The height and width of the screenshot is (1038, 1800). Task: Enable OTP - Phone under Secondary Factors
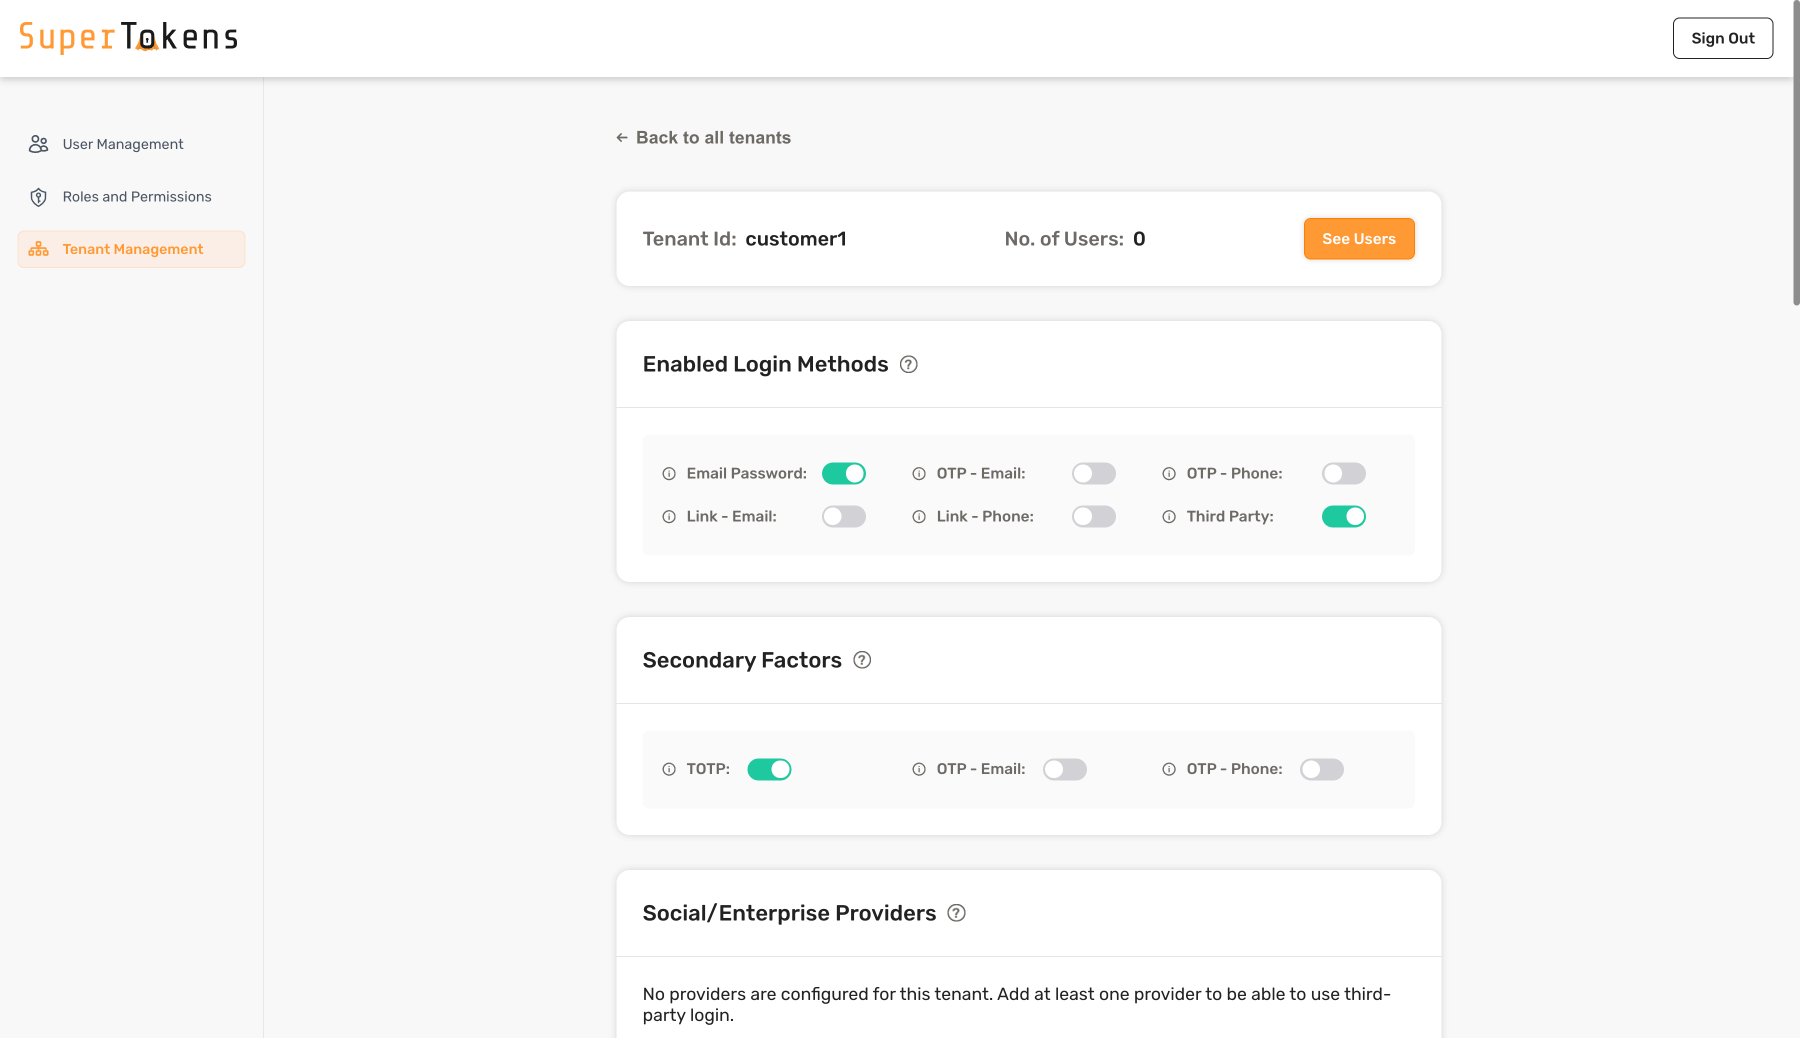point(1321,769)
